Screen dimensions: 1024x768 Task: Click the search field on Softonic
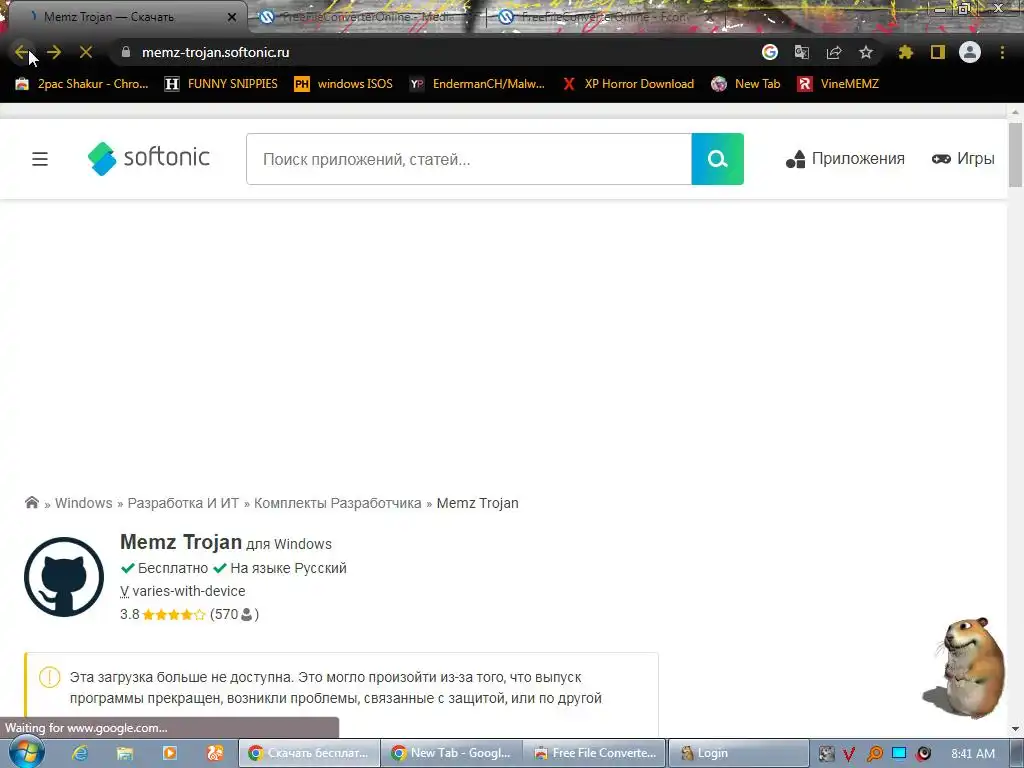point(469,159)
